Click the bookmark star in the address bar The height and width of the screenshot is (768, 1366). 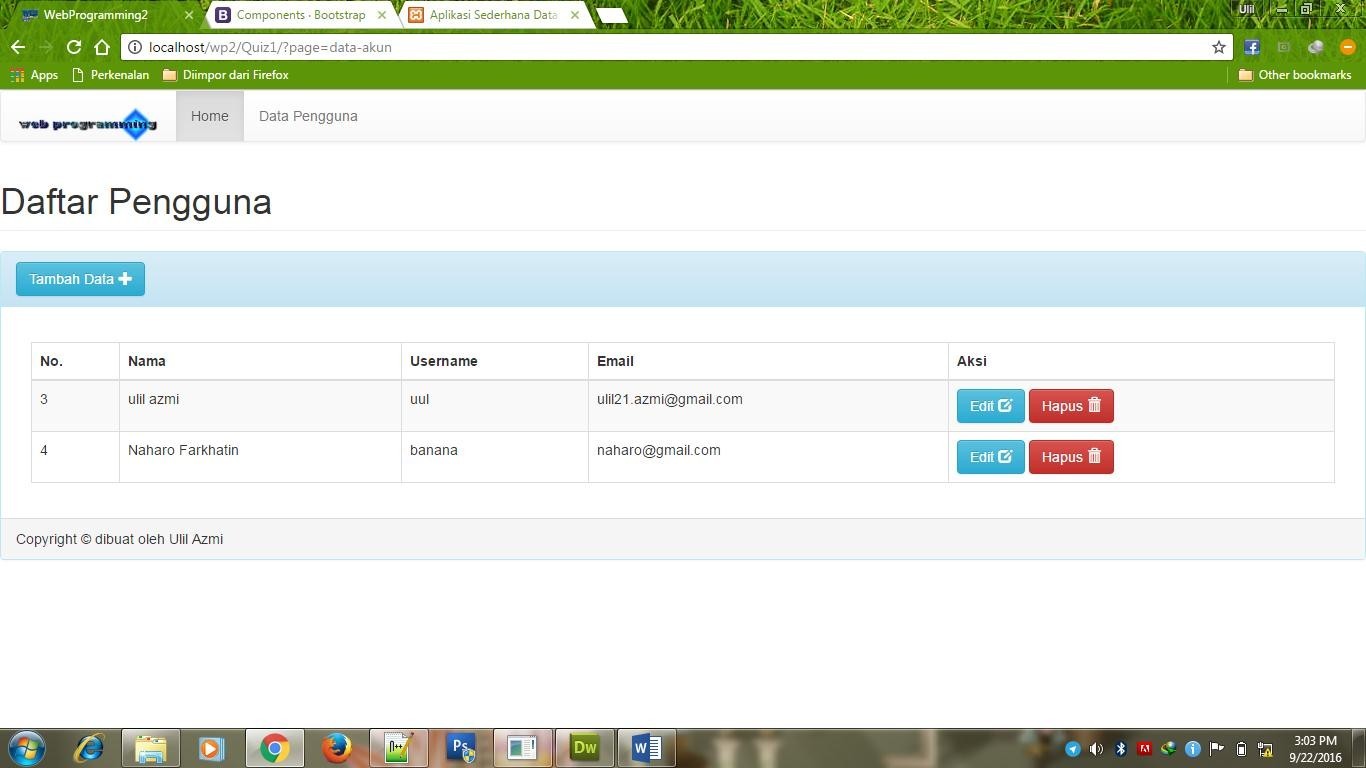click(x=1218, y=47)
